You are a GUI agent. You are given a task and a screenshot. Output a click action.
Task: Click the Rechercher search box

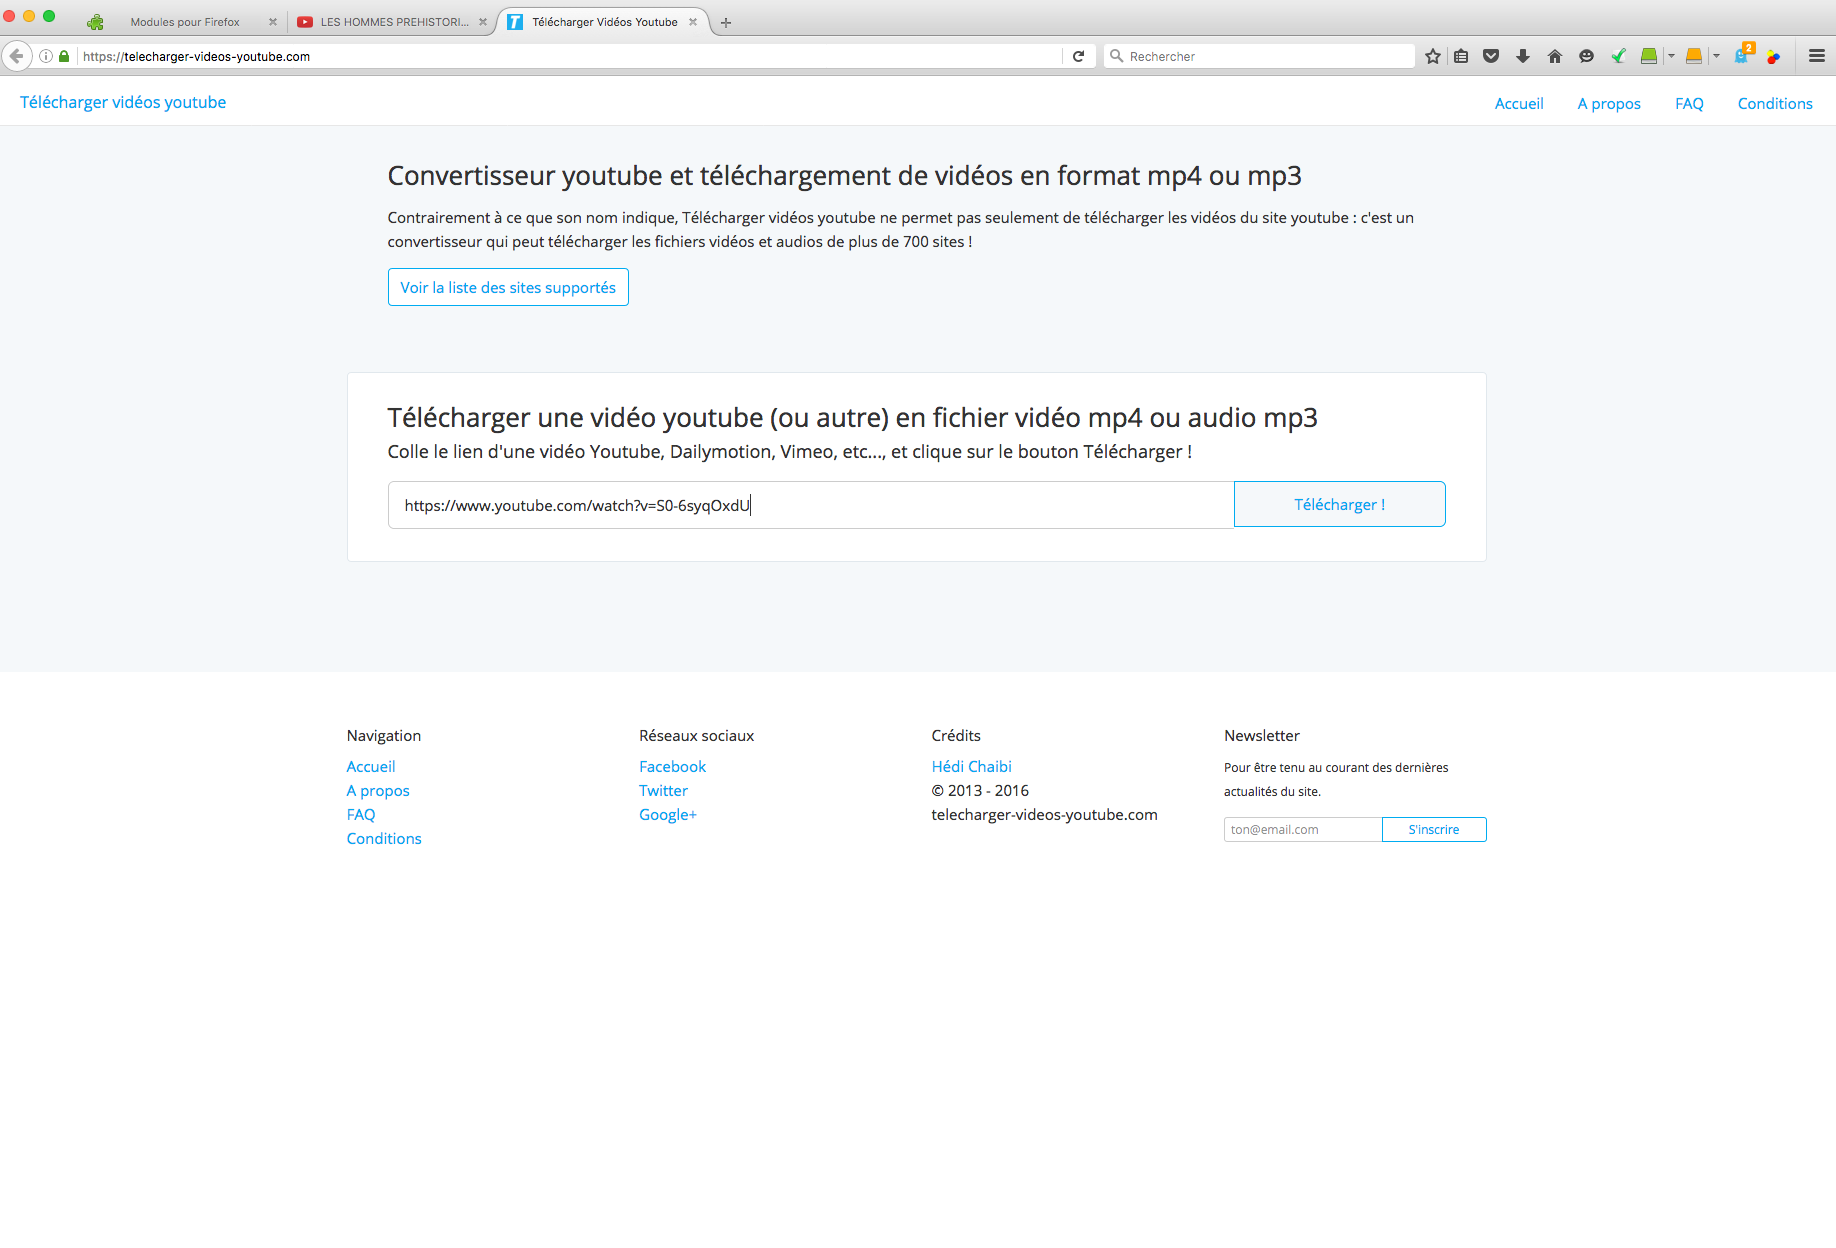click(x=1260, y=56)
